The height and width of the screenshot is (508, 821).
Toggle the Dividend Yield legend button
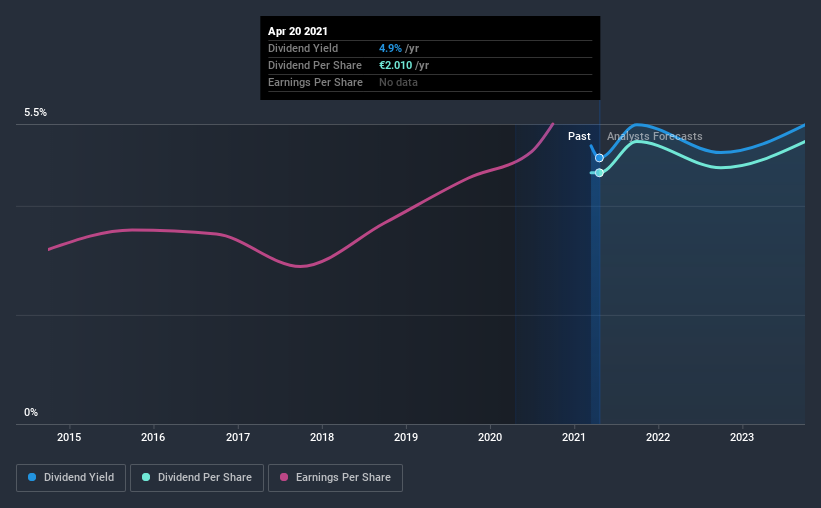(x=71, y=478)
